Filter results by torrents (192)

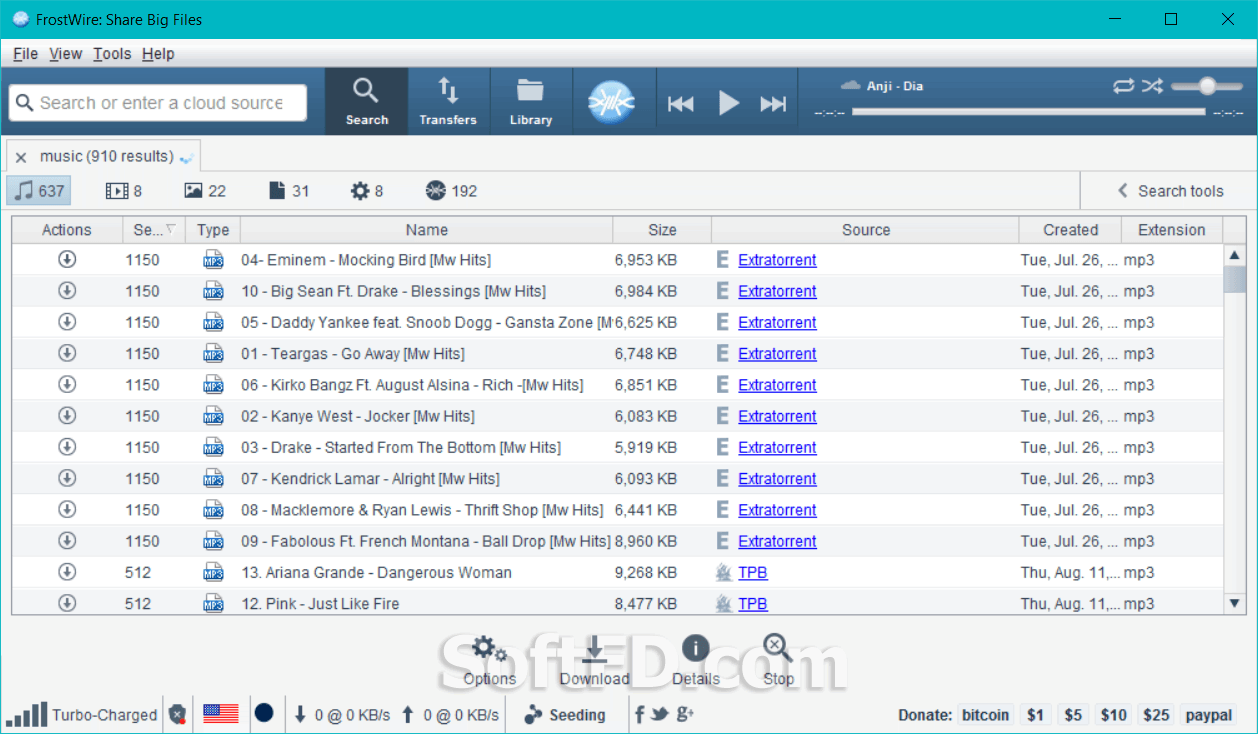[451, 191]
